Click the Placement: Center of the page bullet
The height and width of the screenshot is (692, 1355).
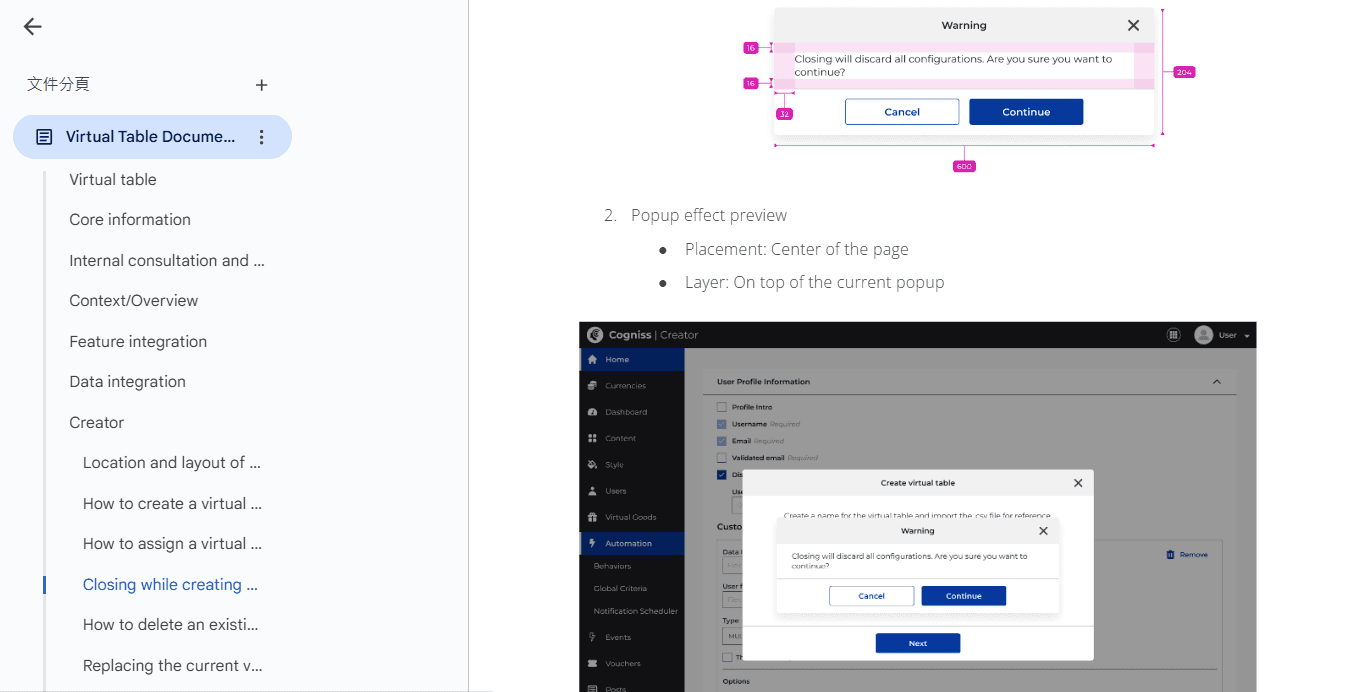tap(797, 249)
